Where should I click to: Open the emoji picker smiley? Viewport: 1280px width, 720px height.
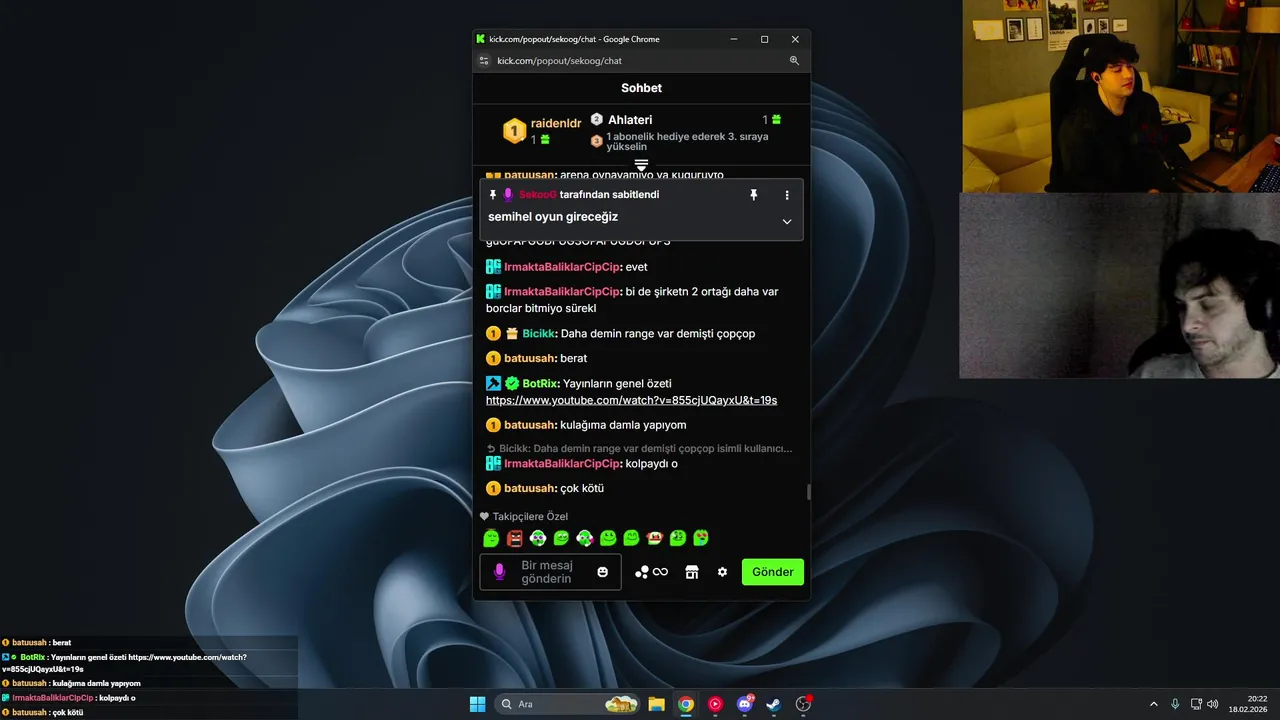point(603,572)
